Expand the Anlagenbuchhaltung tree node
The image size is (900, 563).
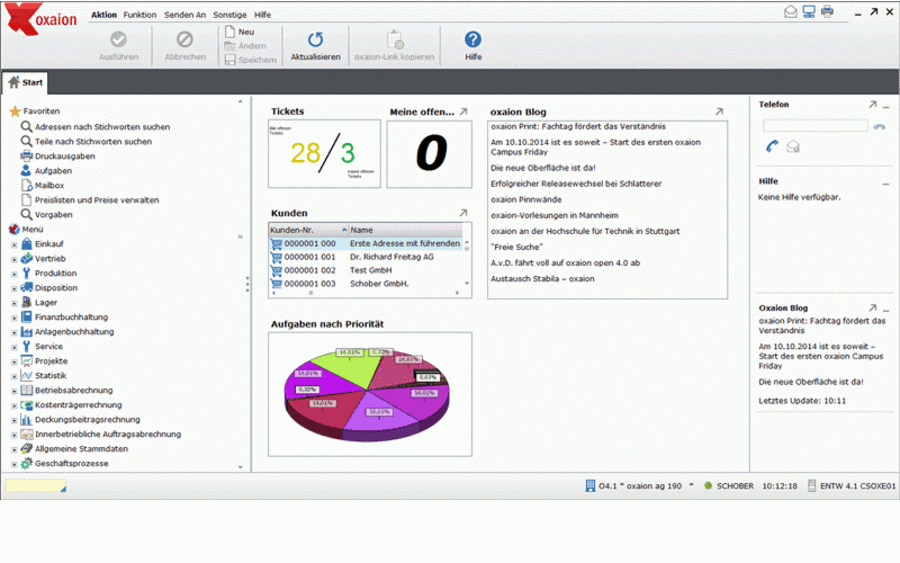pyautogui.click(x=14, y=332)
